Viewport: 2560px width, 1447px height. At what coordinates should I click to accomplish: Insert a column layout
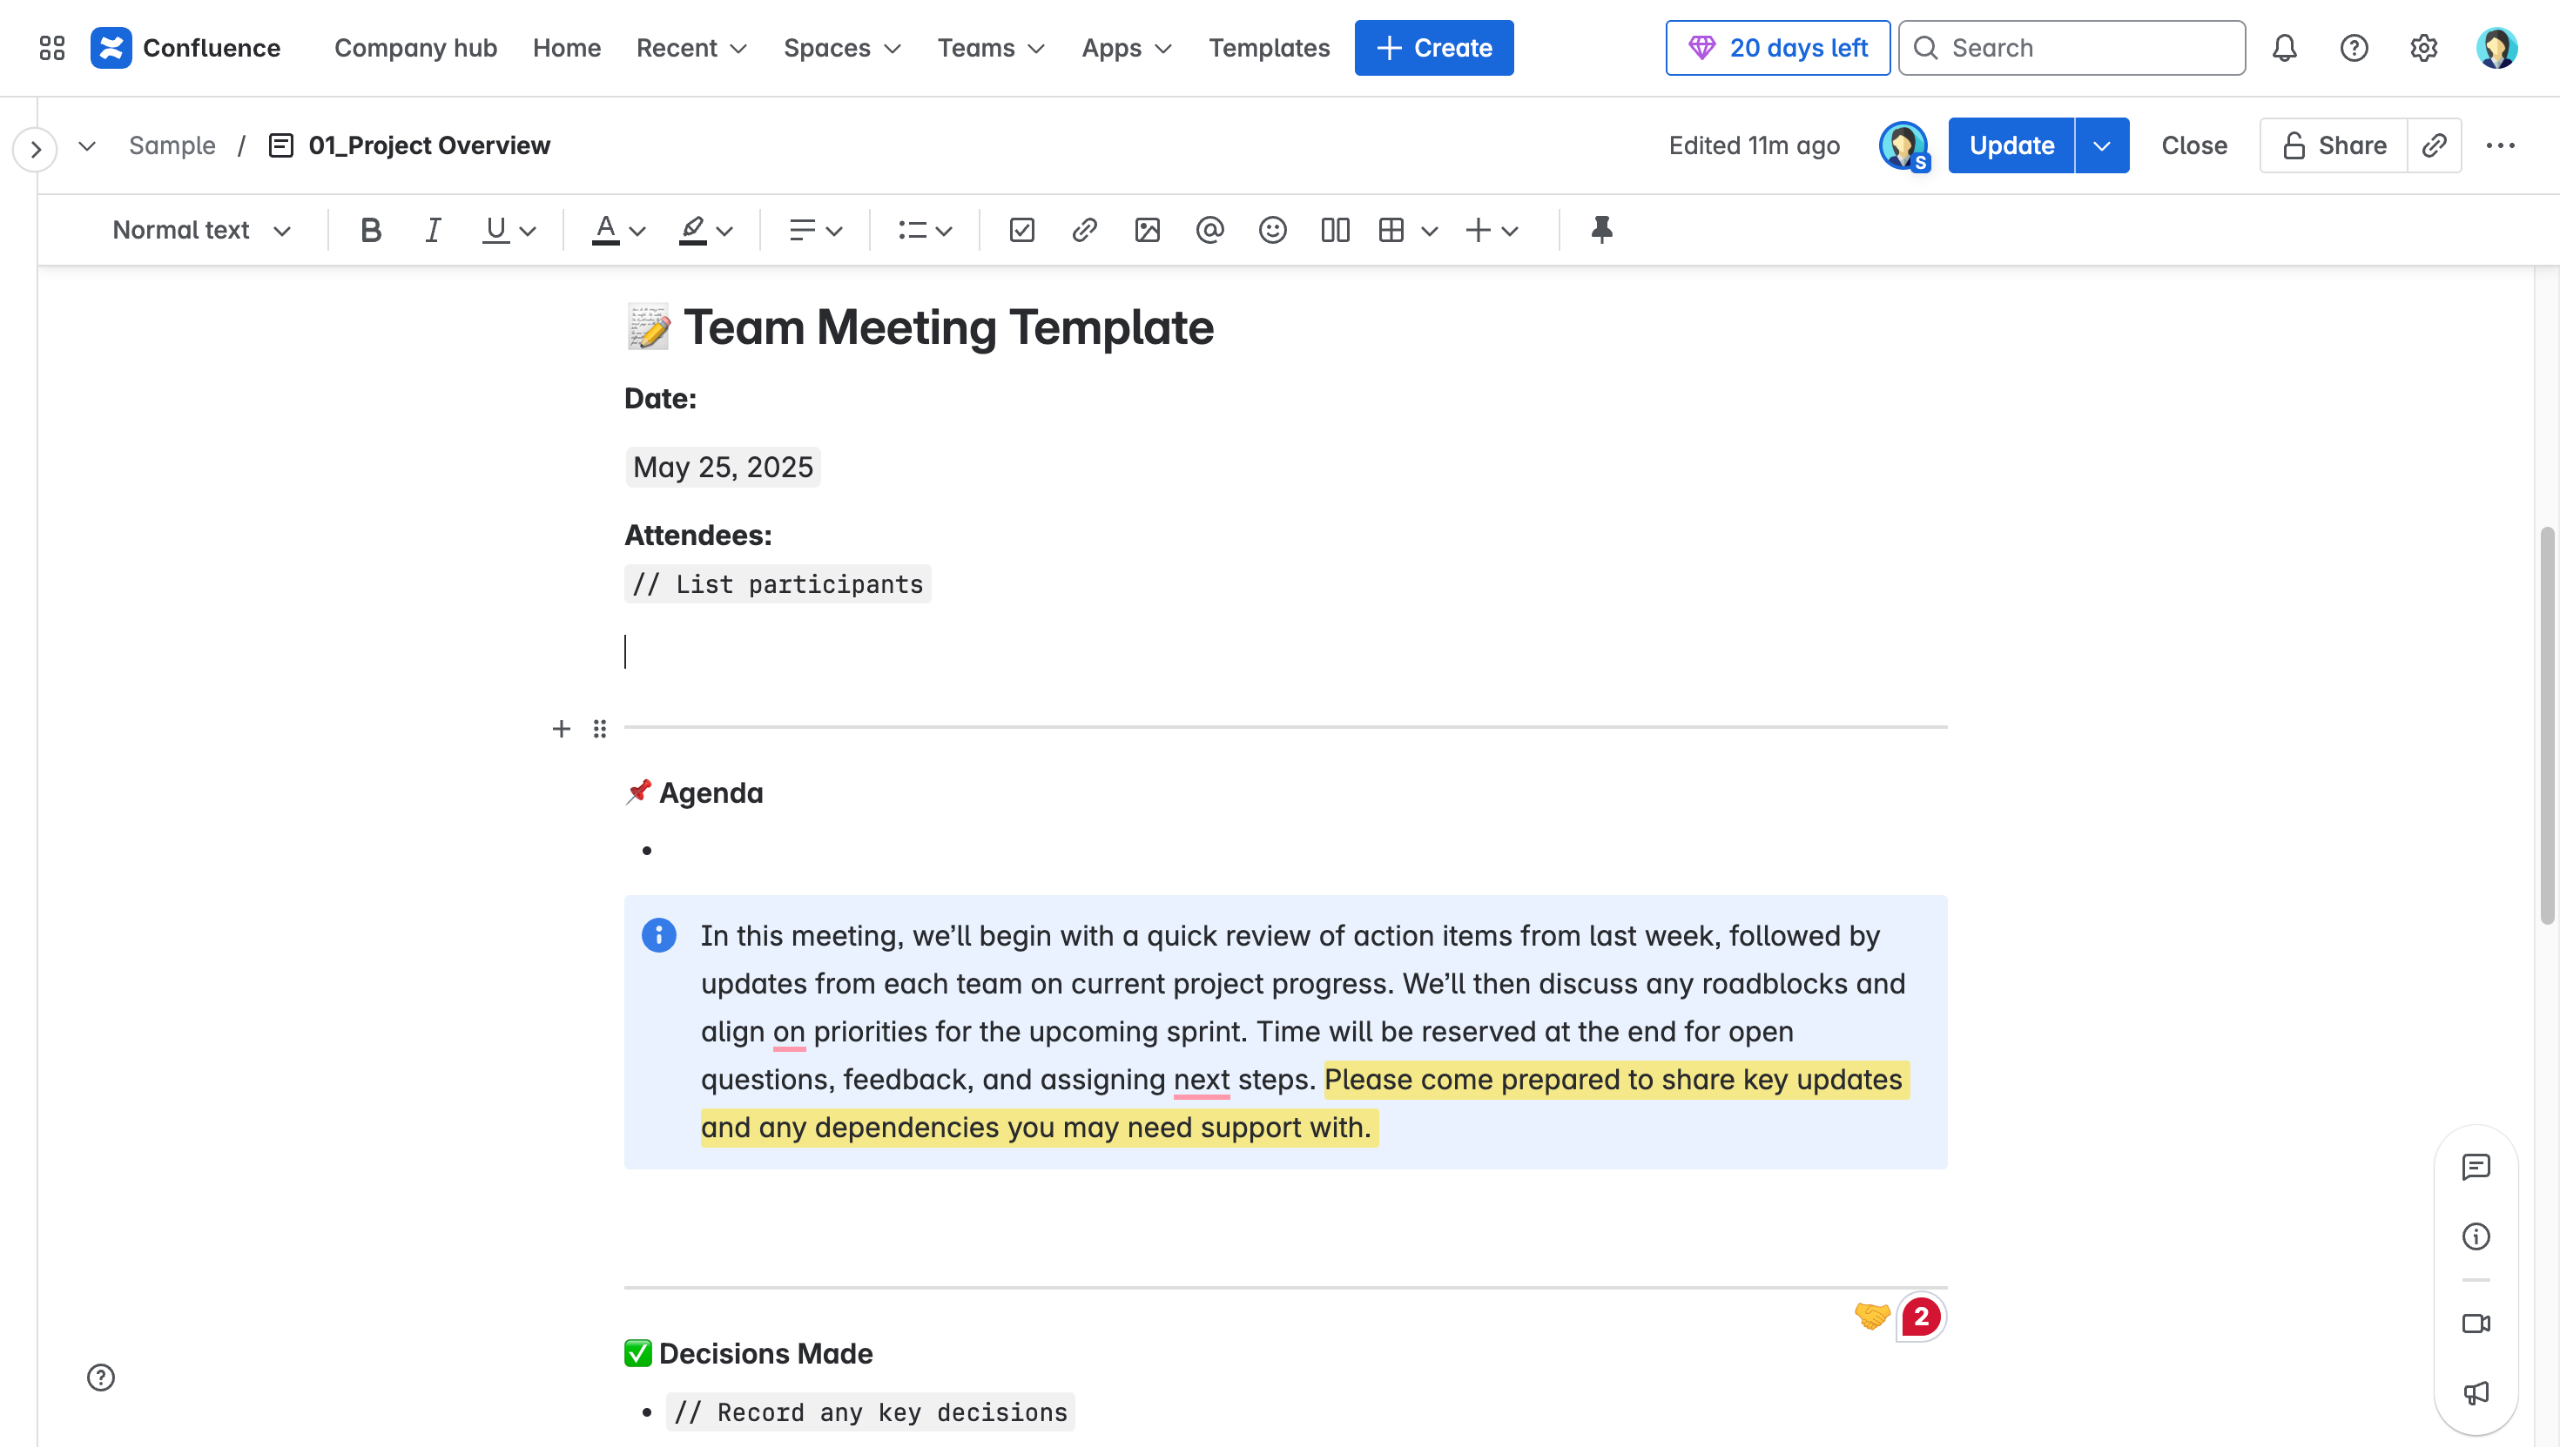pos(1334,230)
